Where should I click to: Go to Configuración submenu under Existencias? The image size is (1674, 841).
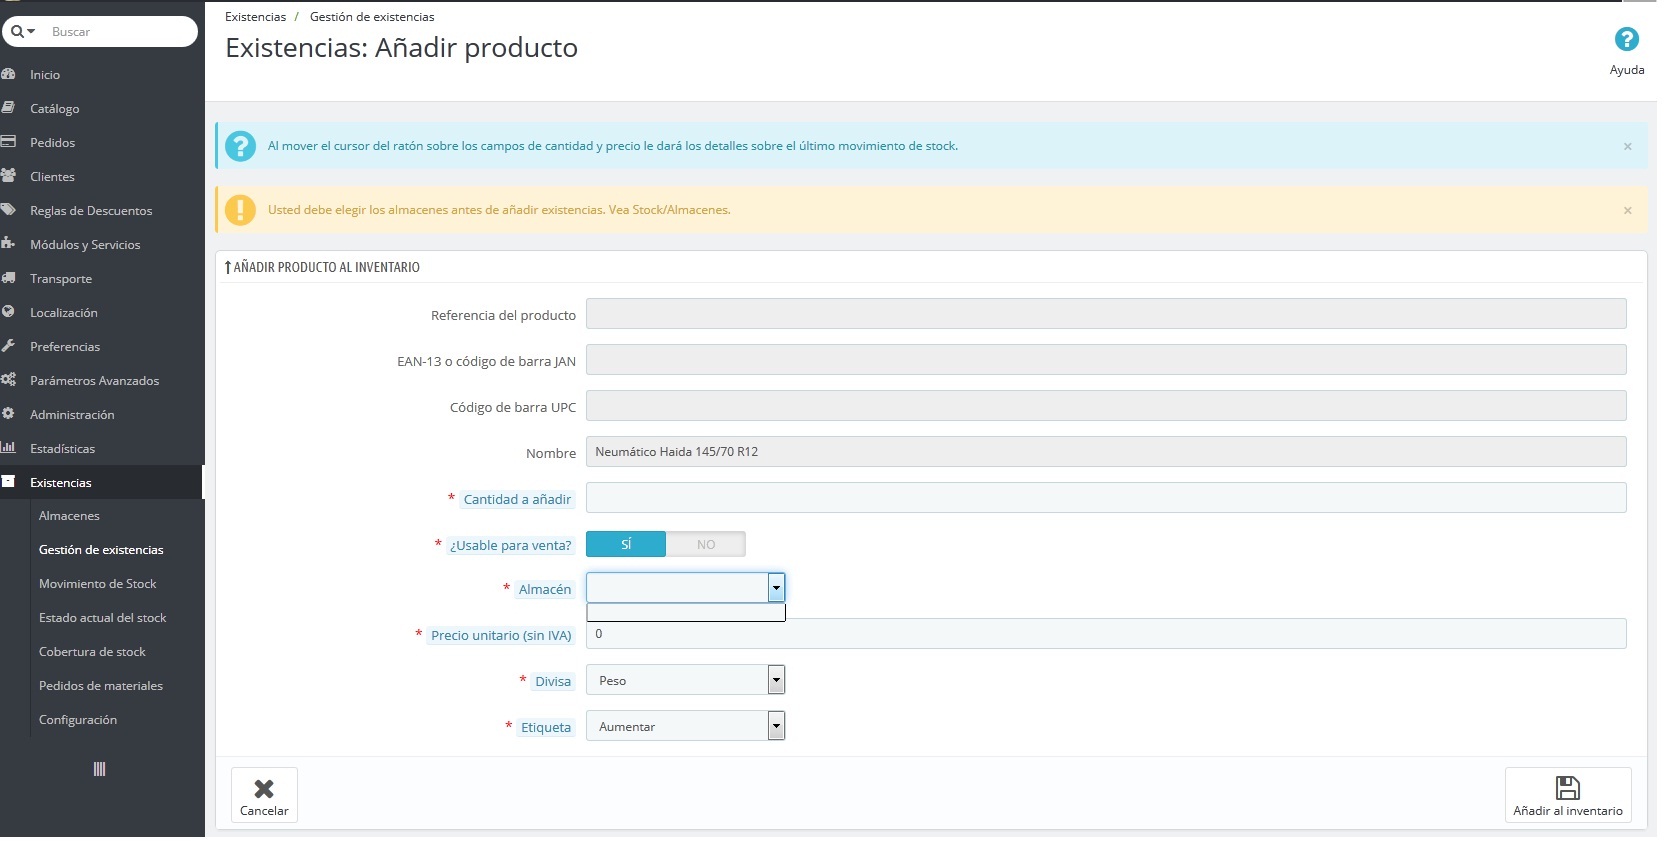click(78, 720)
